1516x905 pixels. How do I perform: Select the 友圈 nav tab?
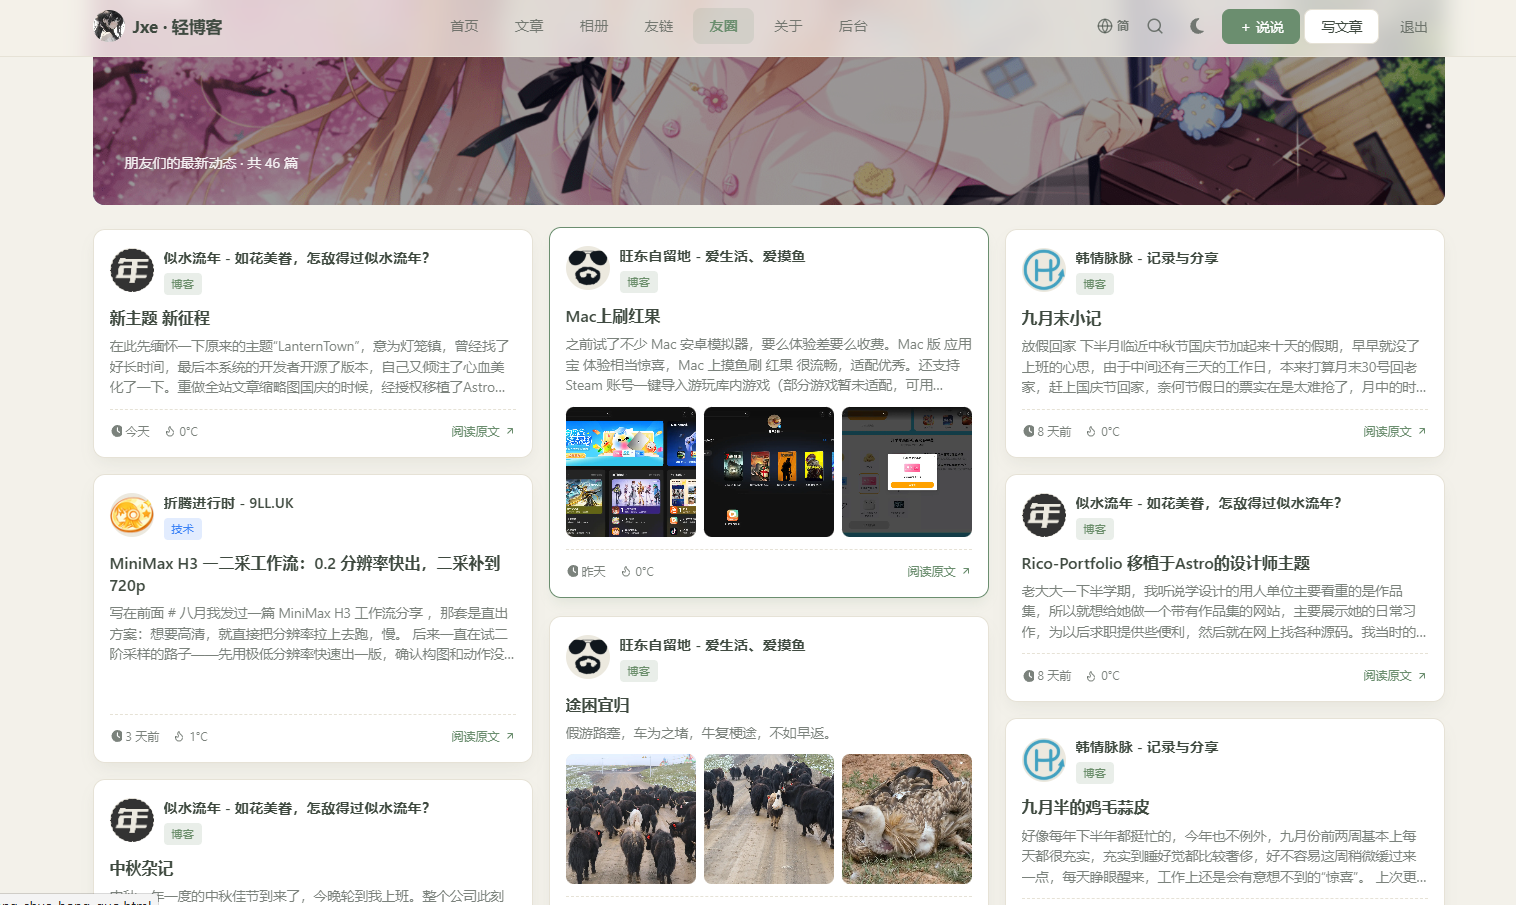(723, 26)
